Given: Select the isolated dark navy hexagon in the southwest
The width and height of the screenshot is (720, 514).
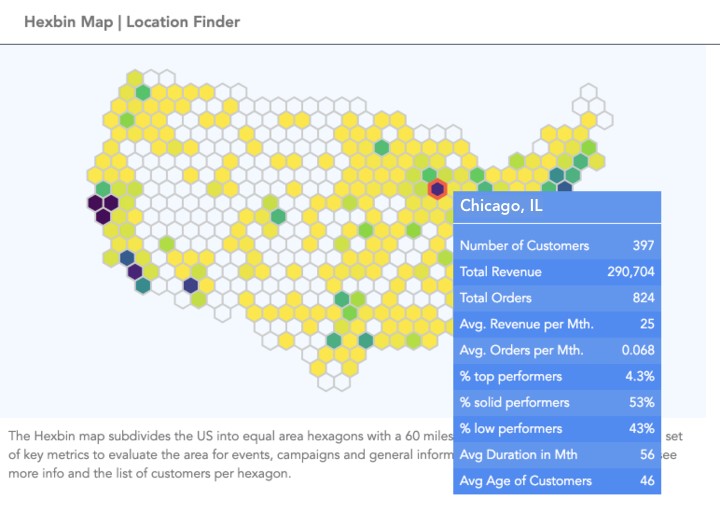Looking at the screenshot, I should (x=191, y=285).
